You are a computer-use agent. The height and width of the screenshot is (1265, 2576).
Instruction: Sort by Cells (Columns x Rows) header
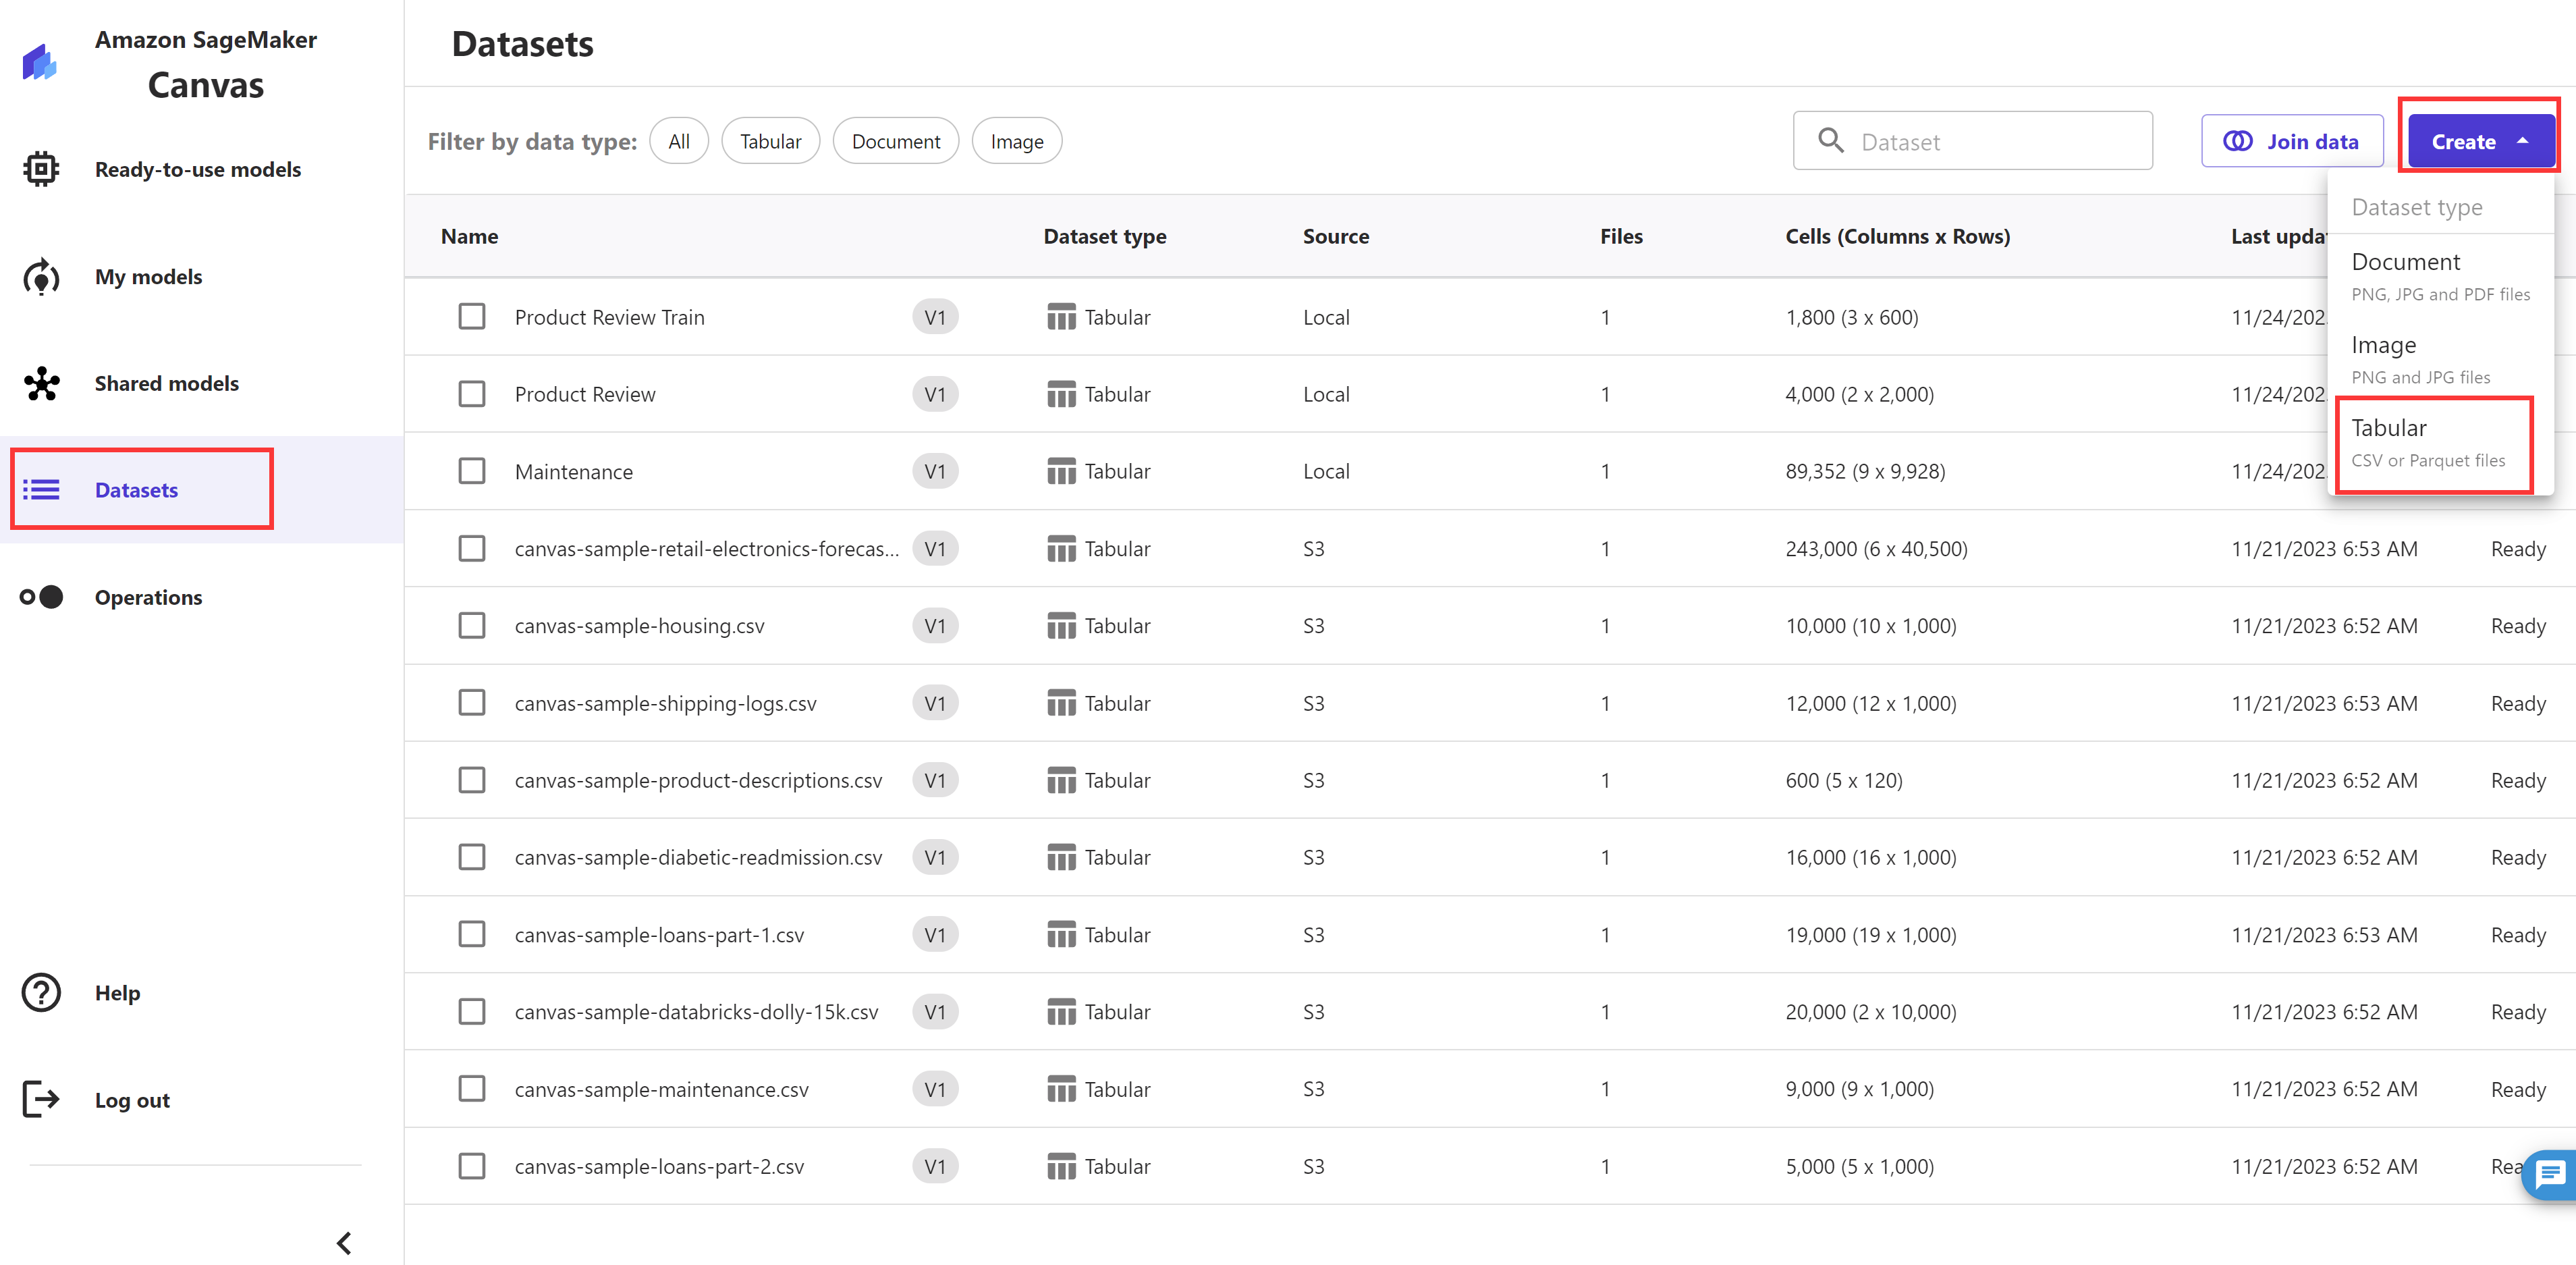pyautogui.click(x=1897, y=236)
